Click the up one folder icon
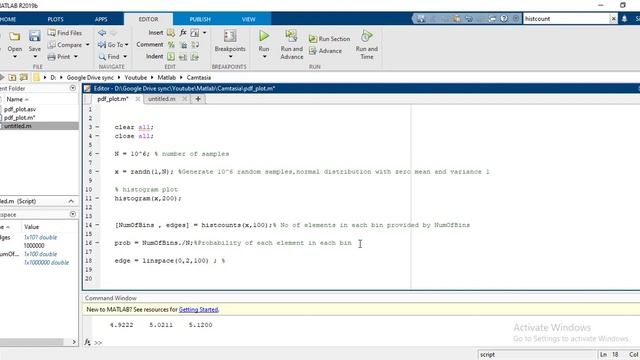Viewport: 640px width, 360px height. [13, 78]
